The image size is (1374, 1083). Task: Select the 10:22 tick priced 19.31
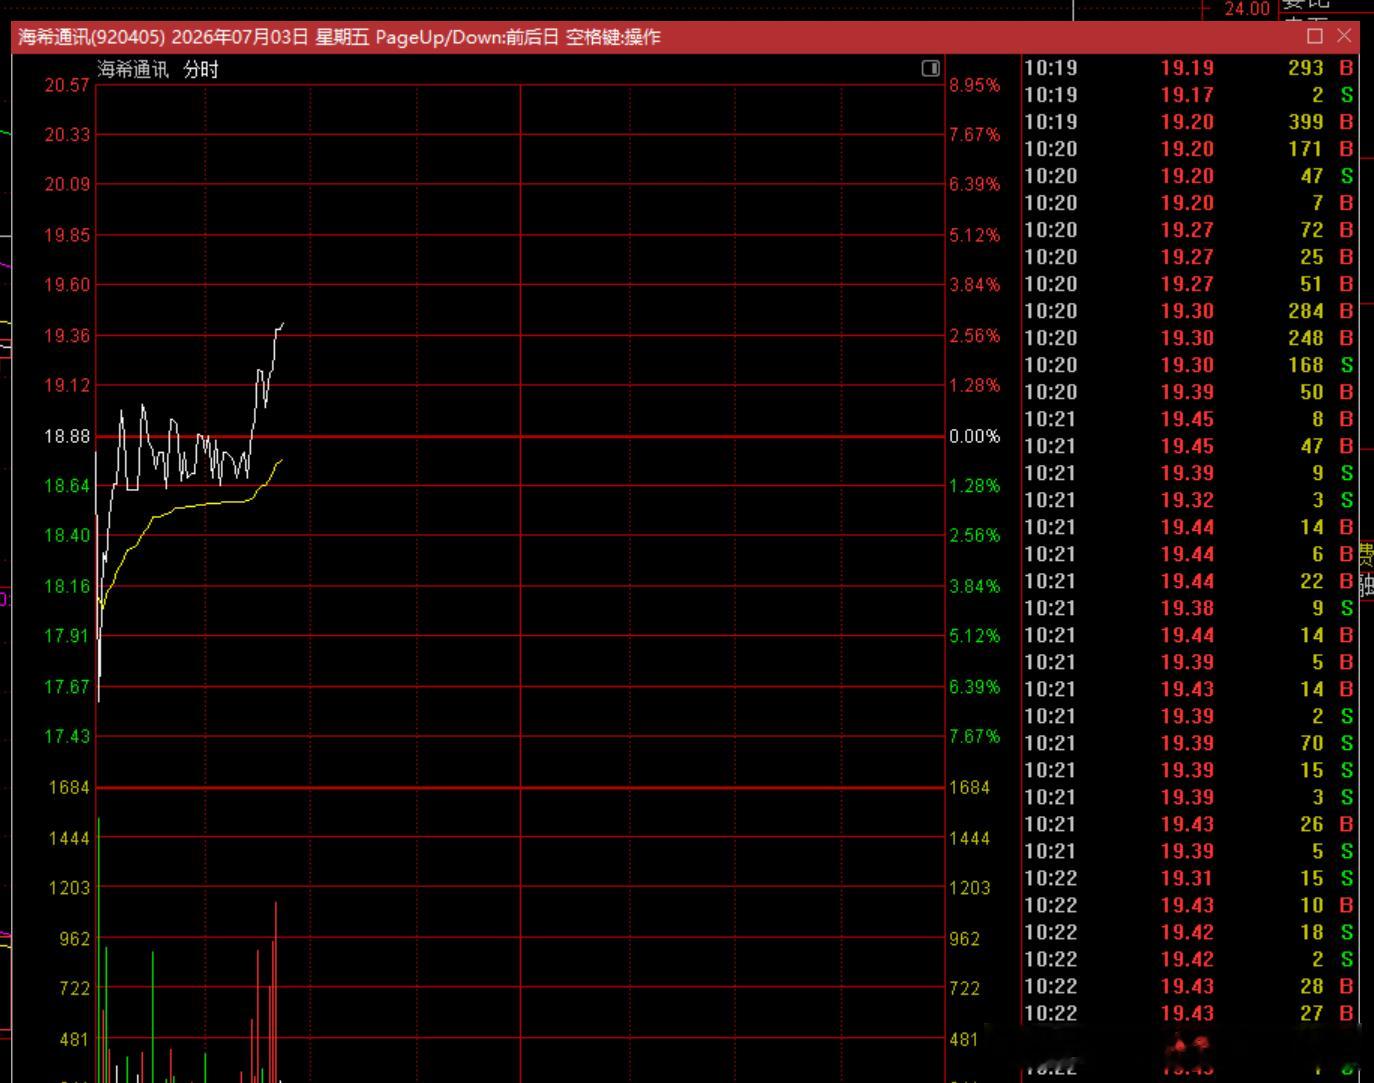(1189, 878)
